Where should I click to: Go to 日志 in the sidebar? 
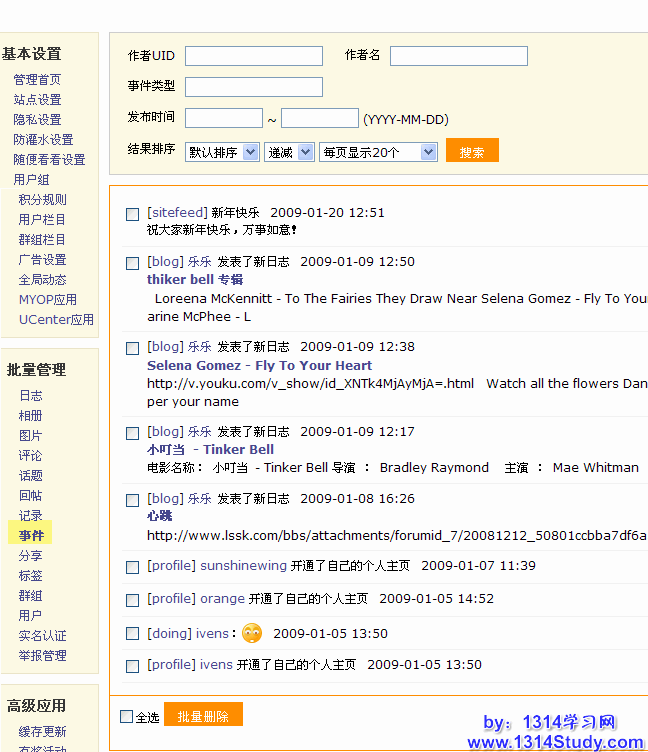coord(31,396)
